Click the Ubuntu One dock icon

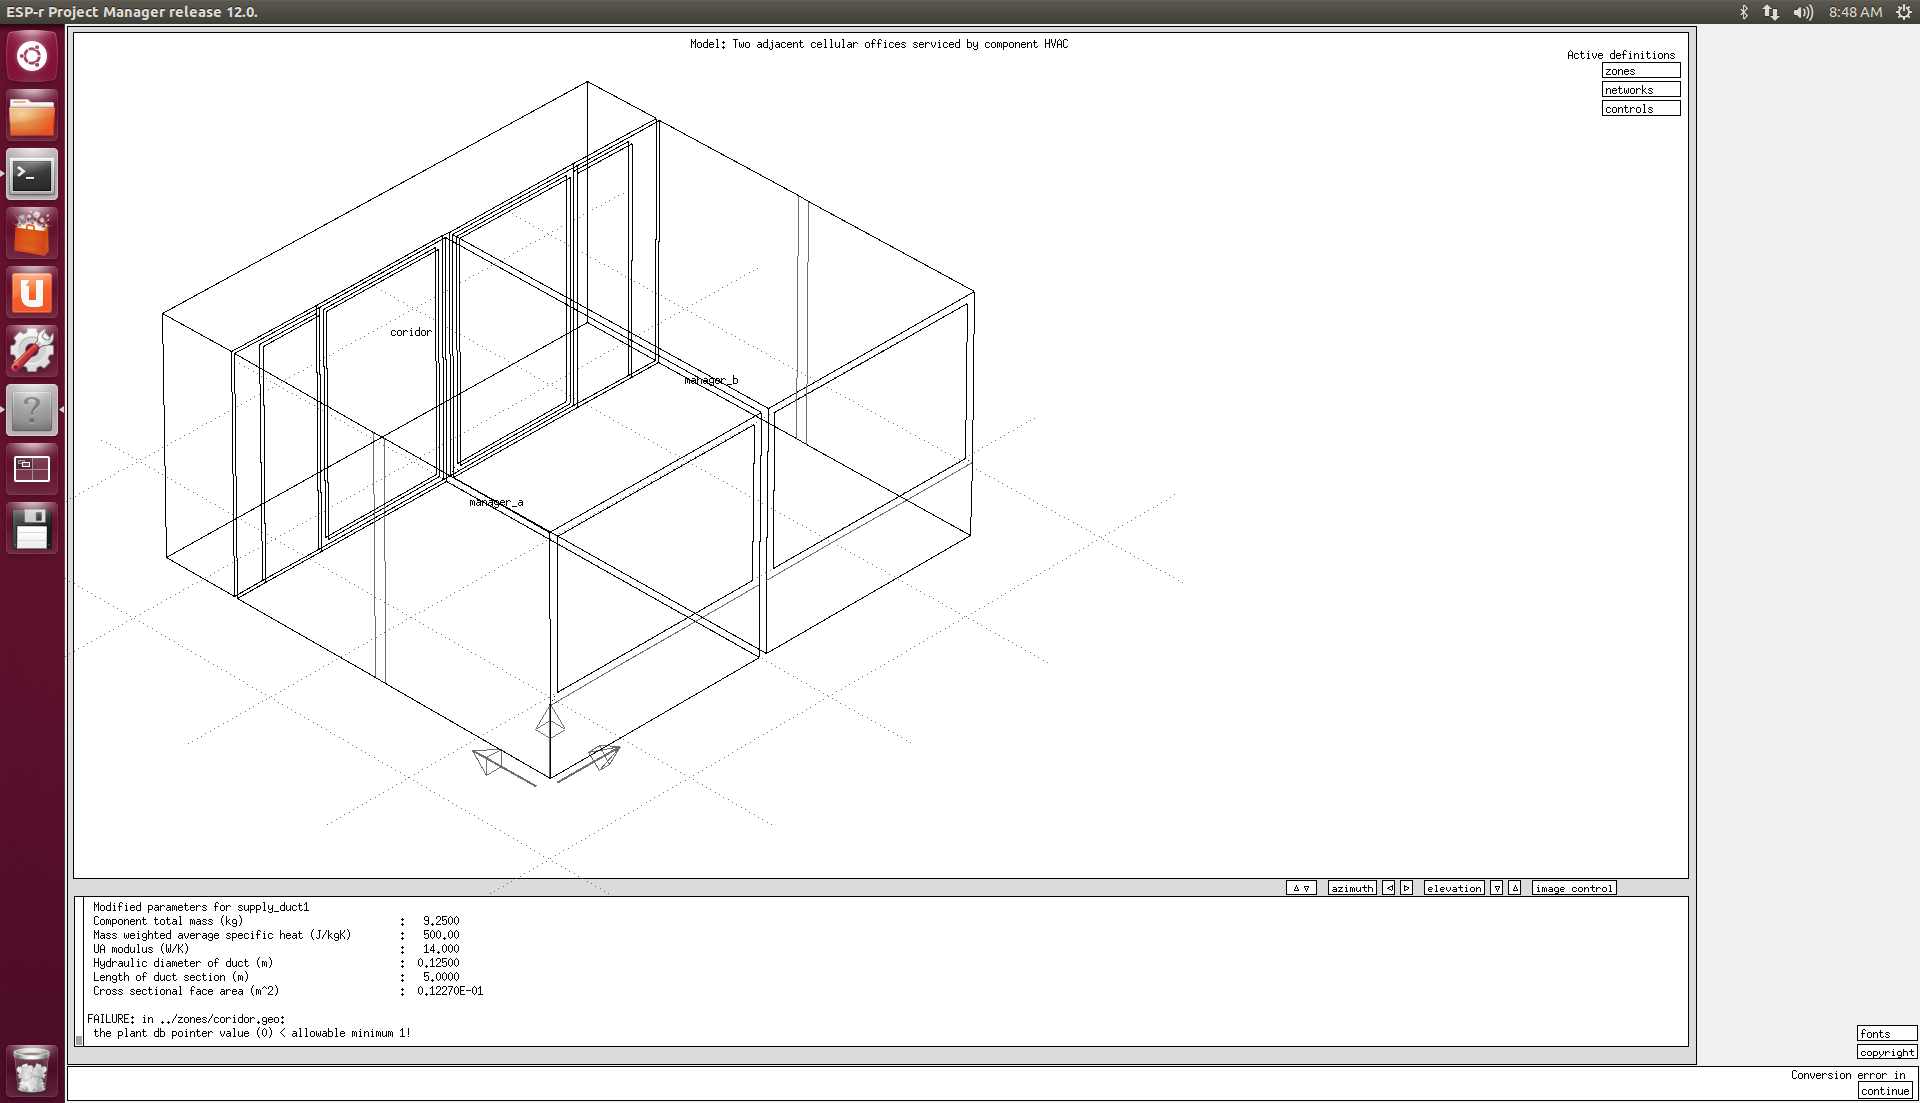pos(32,293)
